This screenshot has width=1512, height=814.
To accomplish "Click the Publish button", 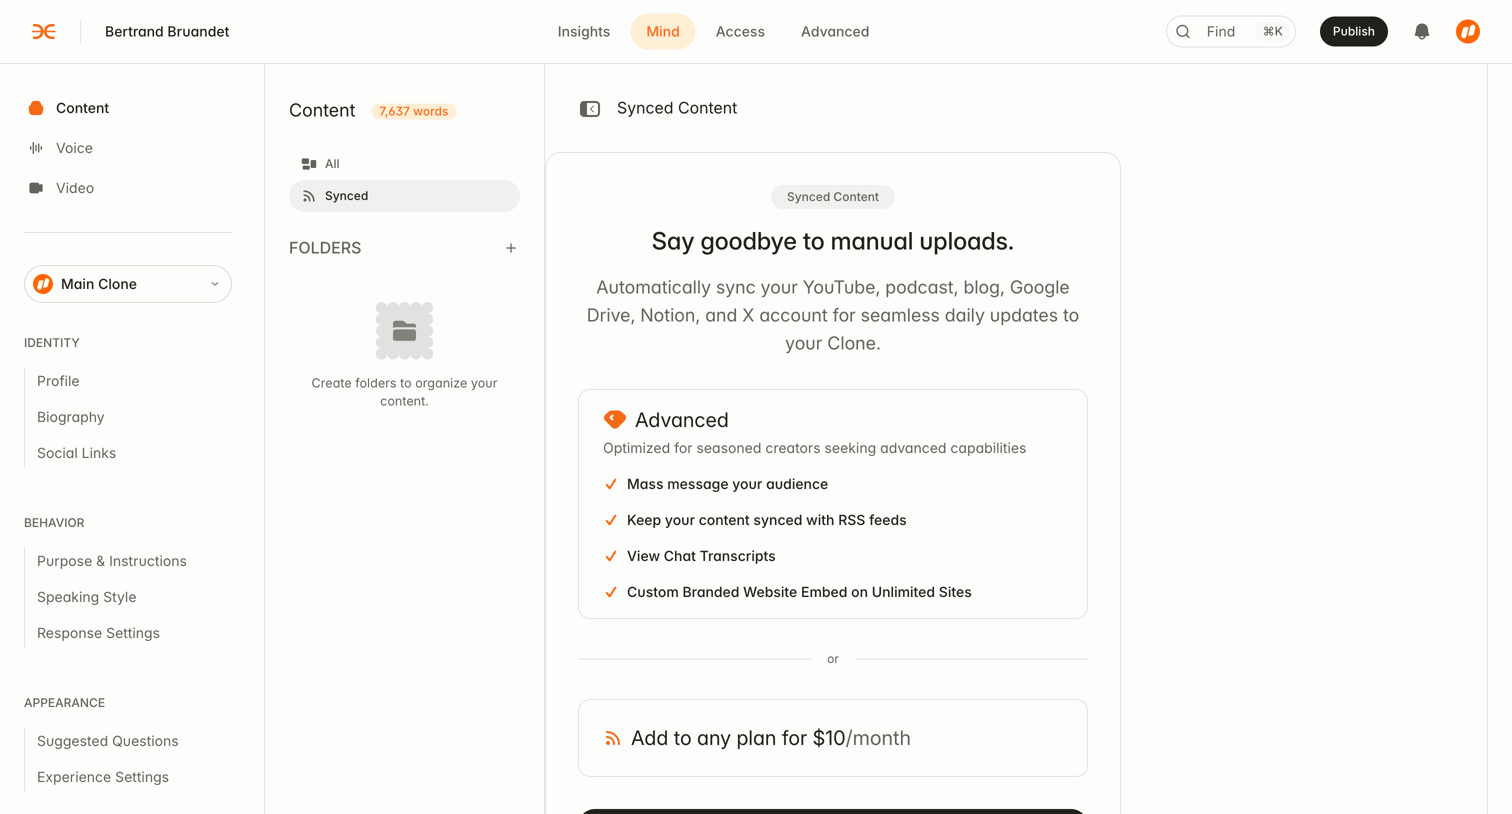I will (x=1354, y=32).
